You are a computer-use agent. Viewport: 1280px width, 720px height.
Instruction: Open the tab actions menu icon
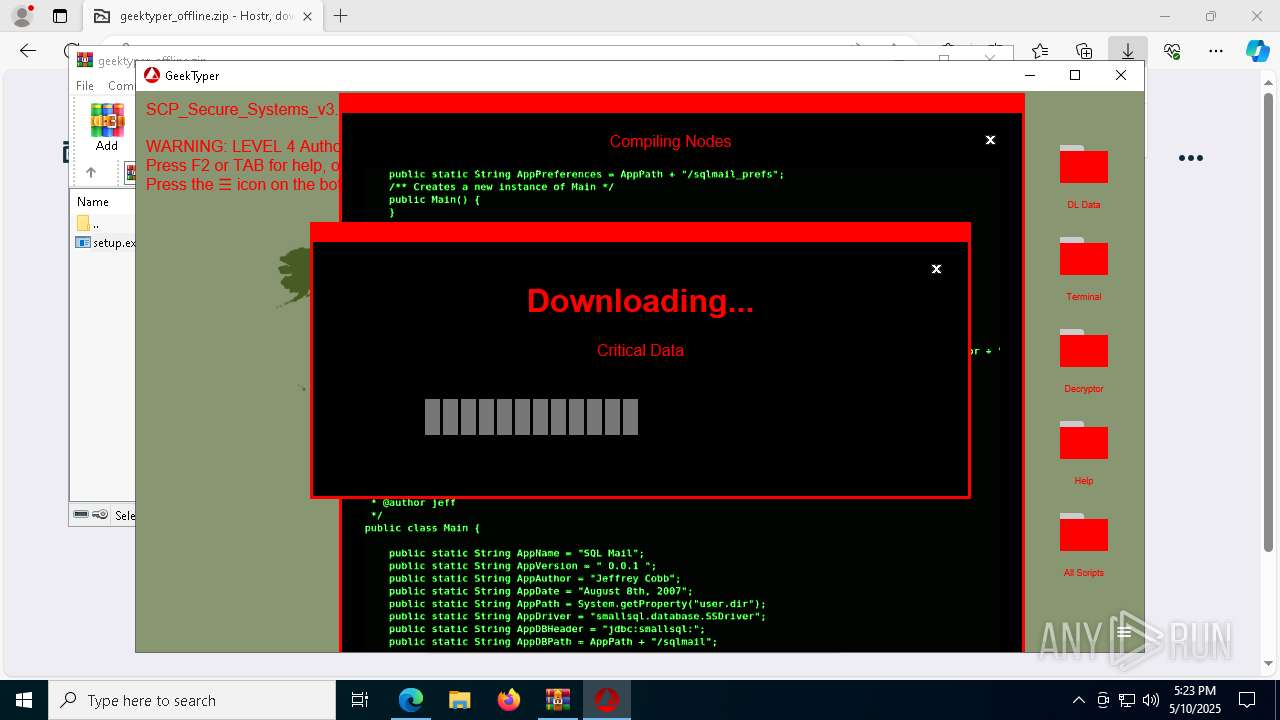[x=60, y=16]
